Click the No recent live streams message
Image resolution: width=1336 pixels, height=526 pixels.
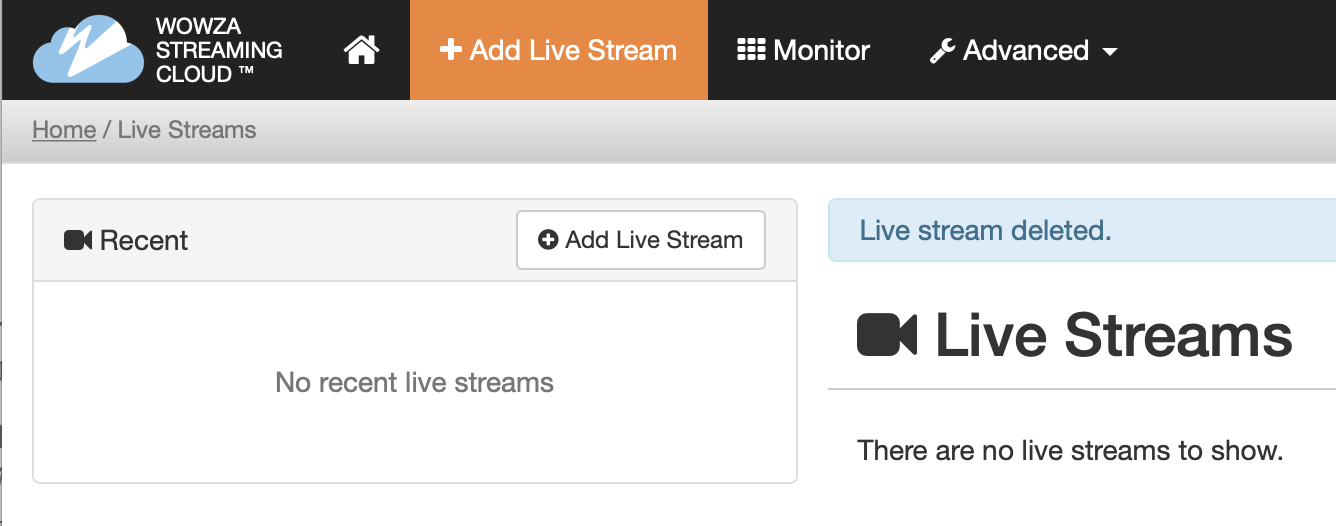[x=415, y=382]
